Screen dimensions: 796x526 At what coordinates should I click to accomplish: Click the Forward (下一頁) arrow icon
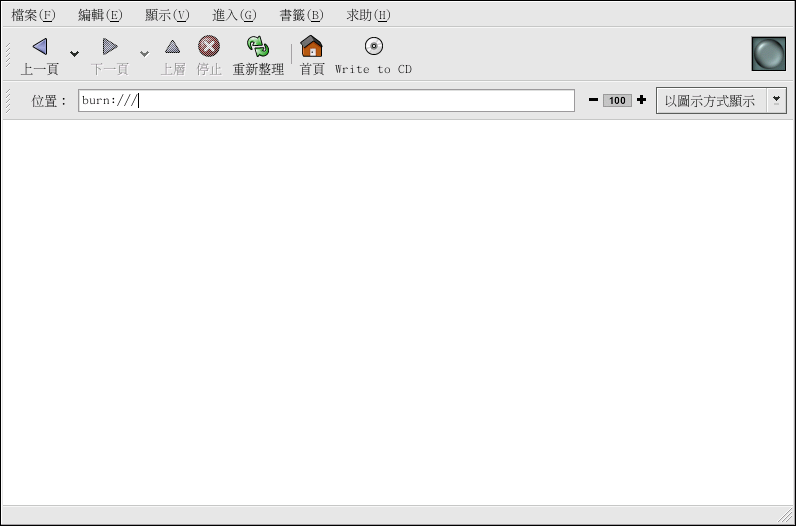(x=110, y=47)
